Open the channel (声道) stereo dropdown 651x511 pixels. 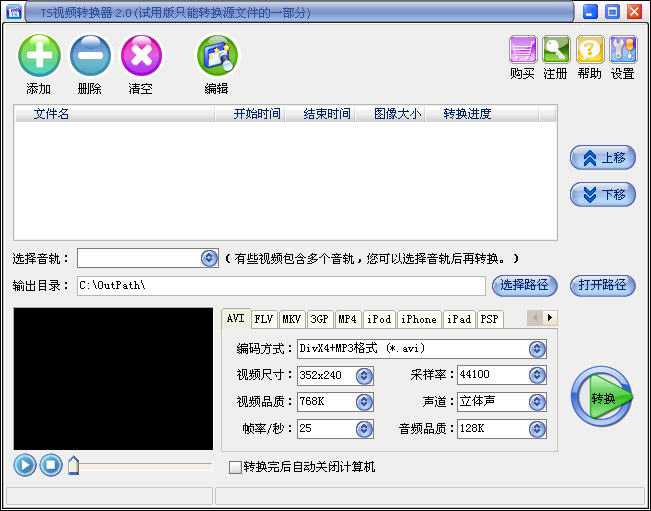coord(537,402)
